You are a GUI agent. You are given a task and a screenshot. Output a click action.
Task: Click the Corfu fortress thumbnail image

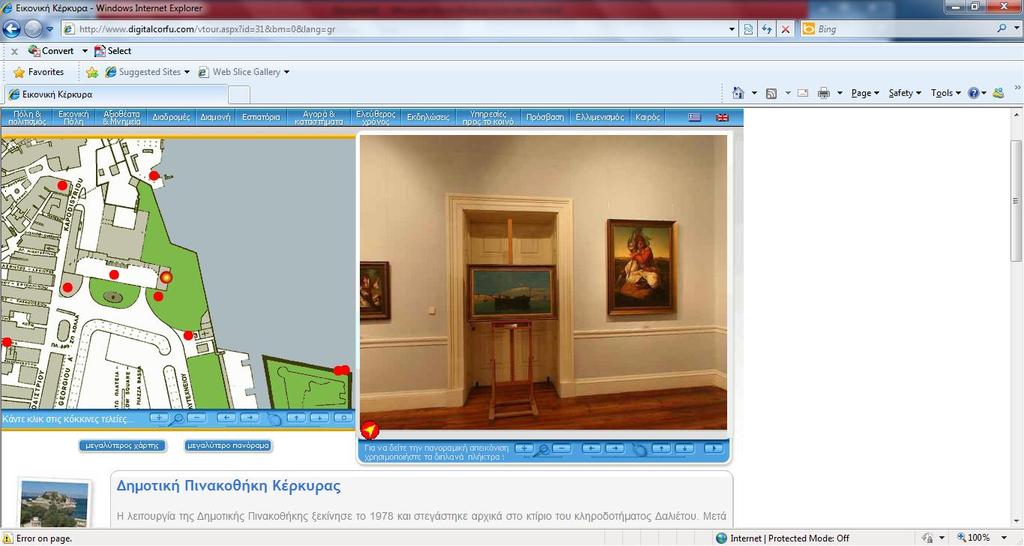point(54,504)
